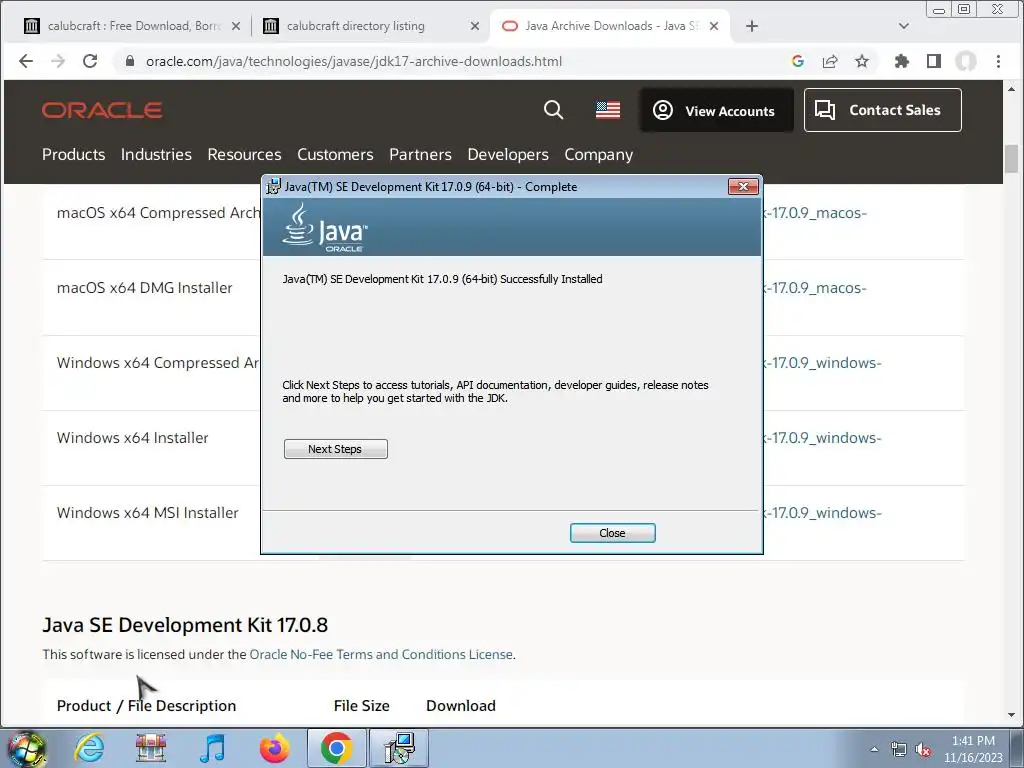Open the Partners menu
Image resolution: width=1024 pixels, height=768 pixels.
pyautogui.click(x=421, y=155)
